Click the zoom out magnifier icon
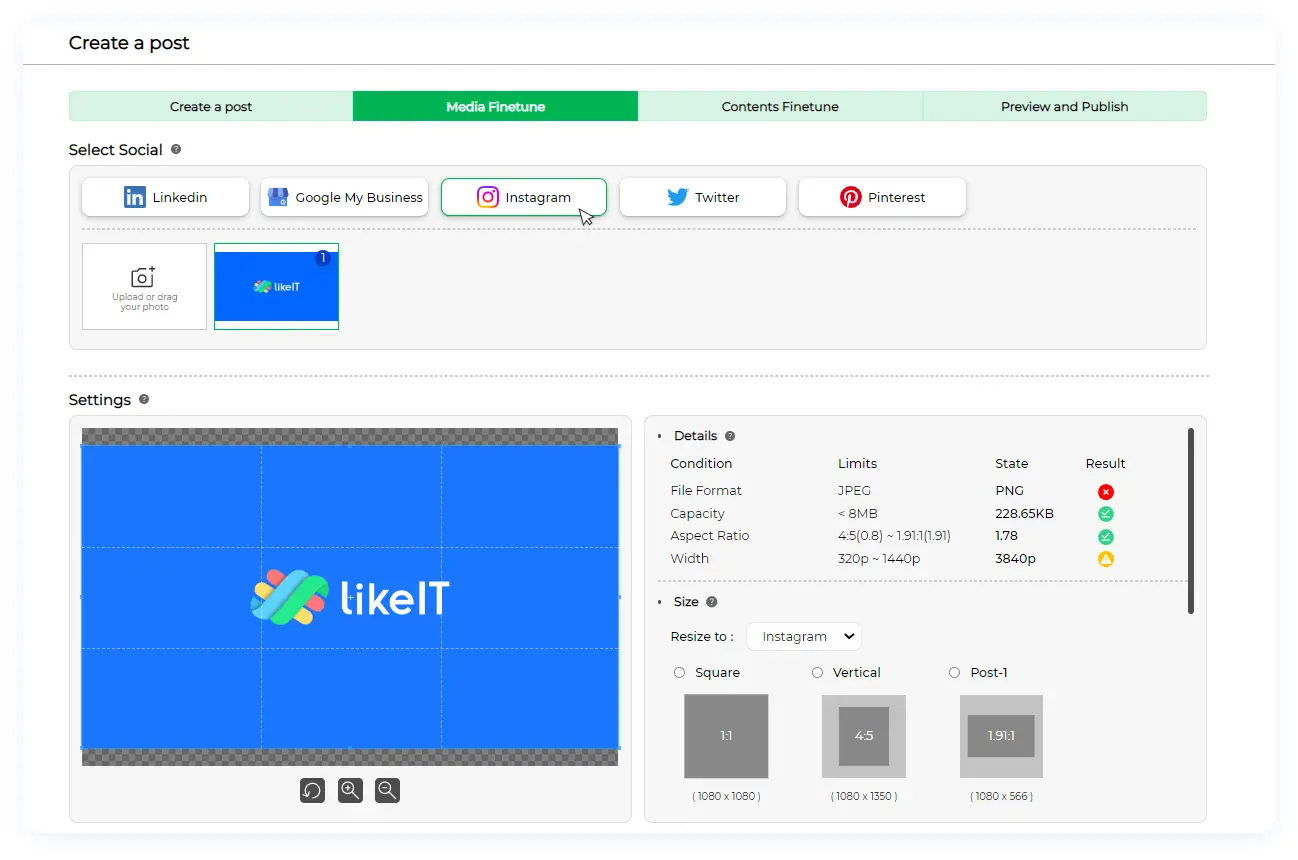The width and height of the screenshot is (1298, 860). tap(387, 791)
